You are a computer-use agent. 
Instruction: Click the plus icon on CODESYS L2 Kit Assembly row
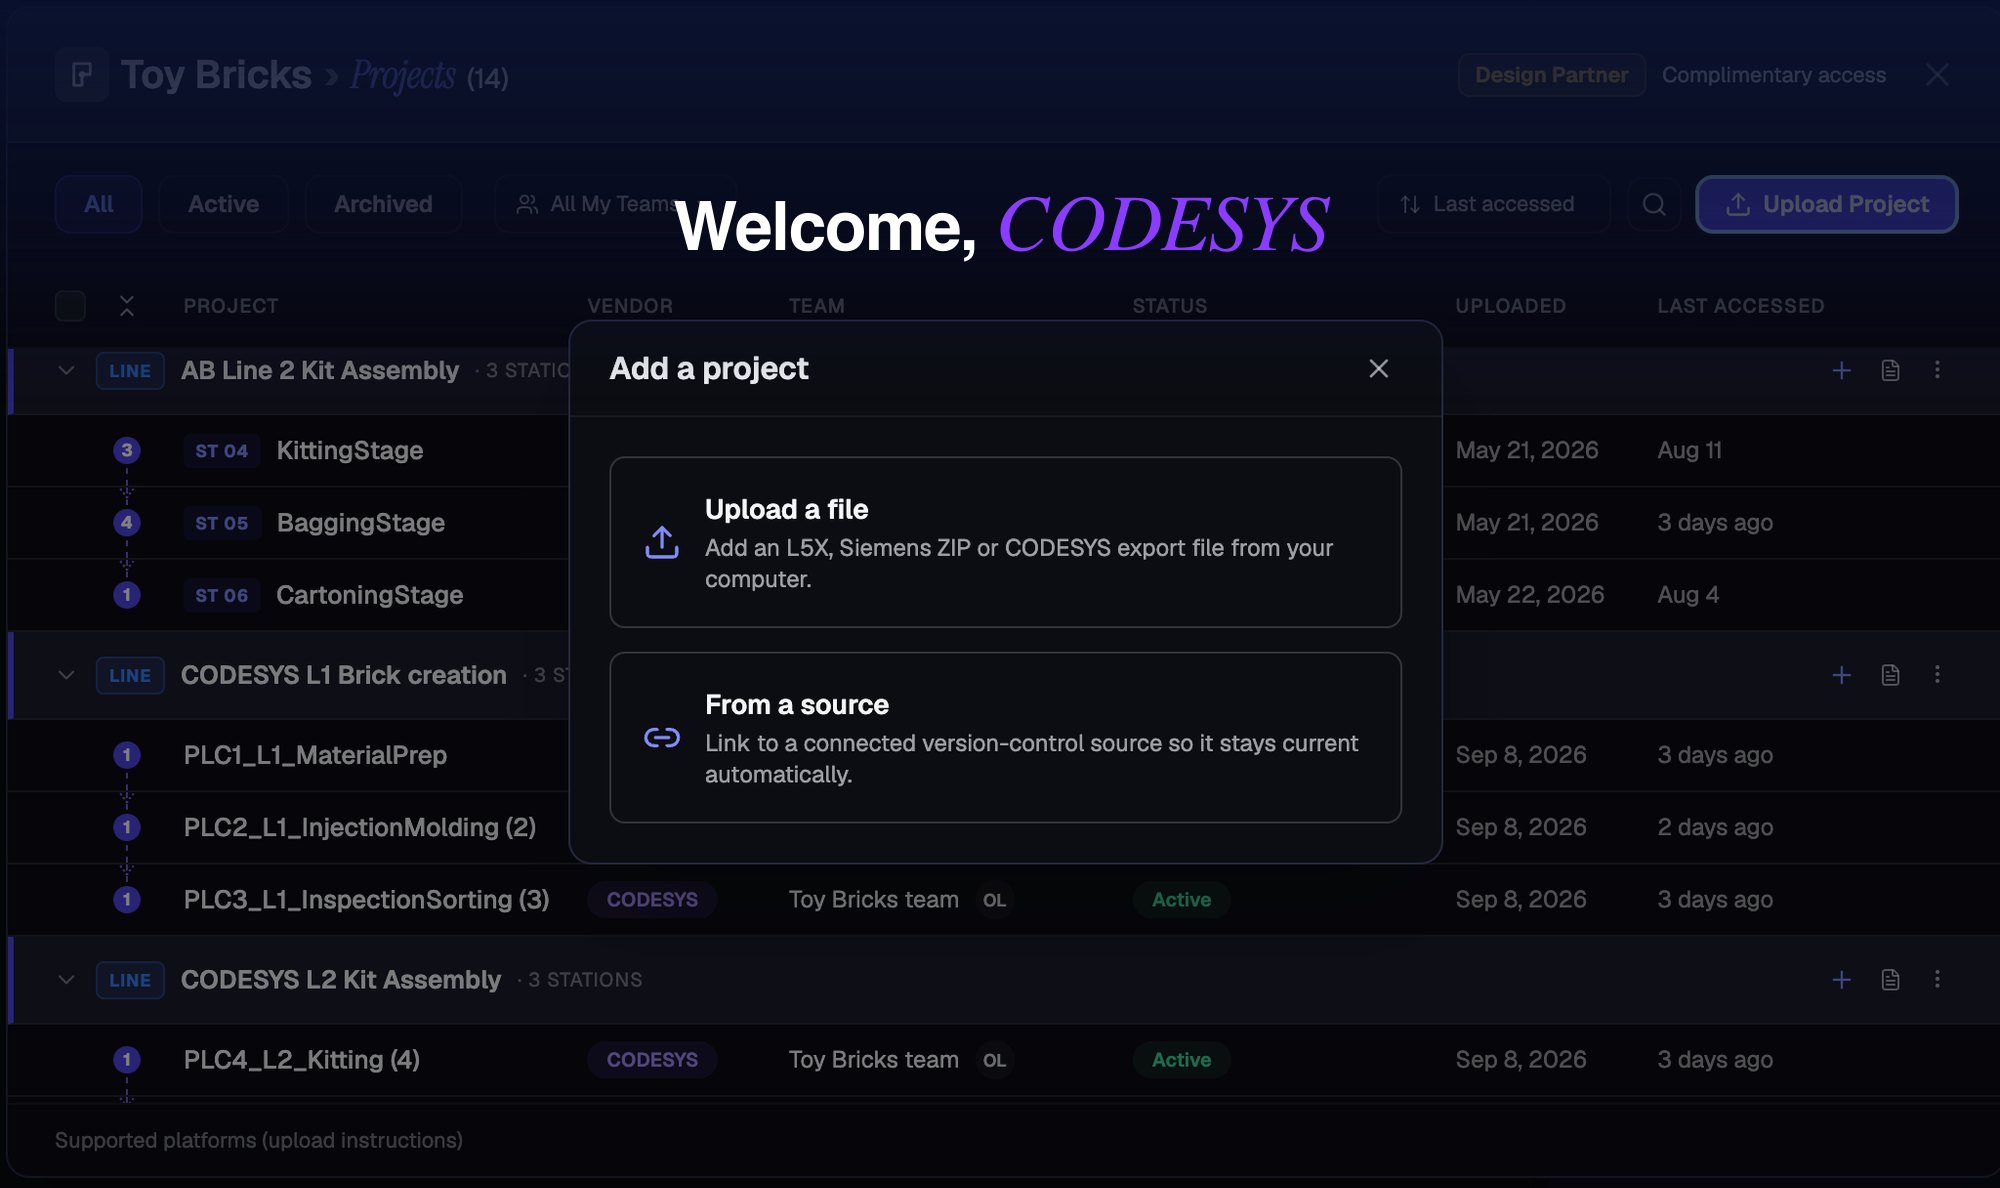coord(1841,980)
